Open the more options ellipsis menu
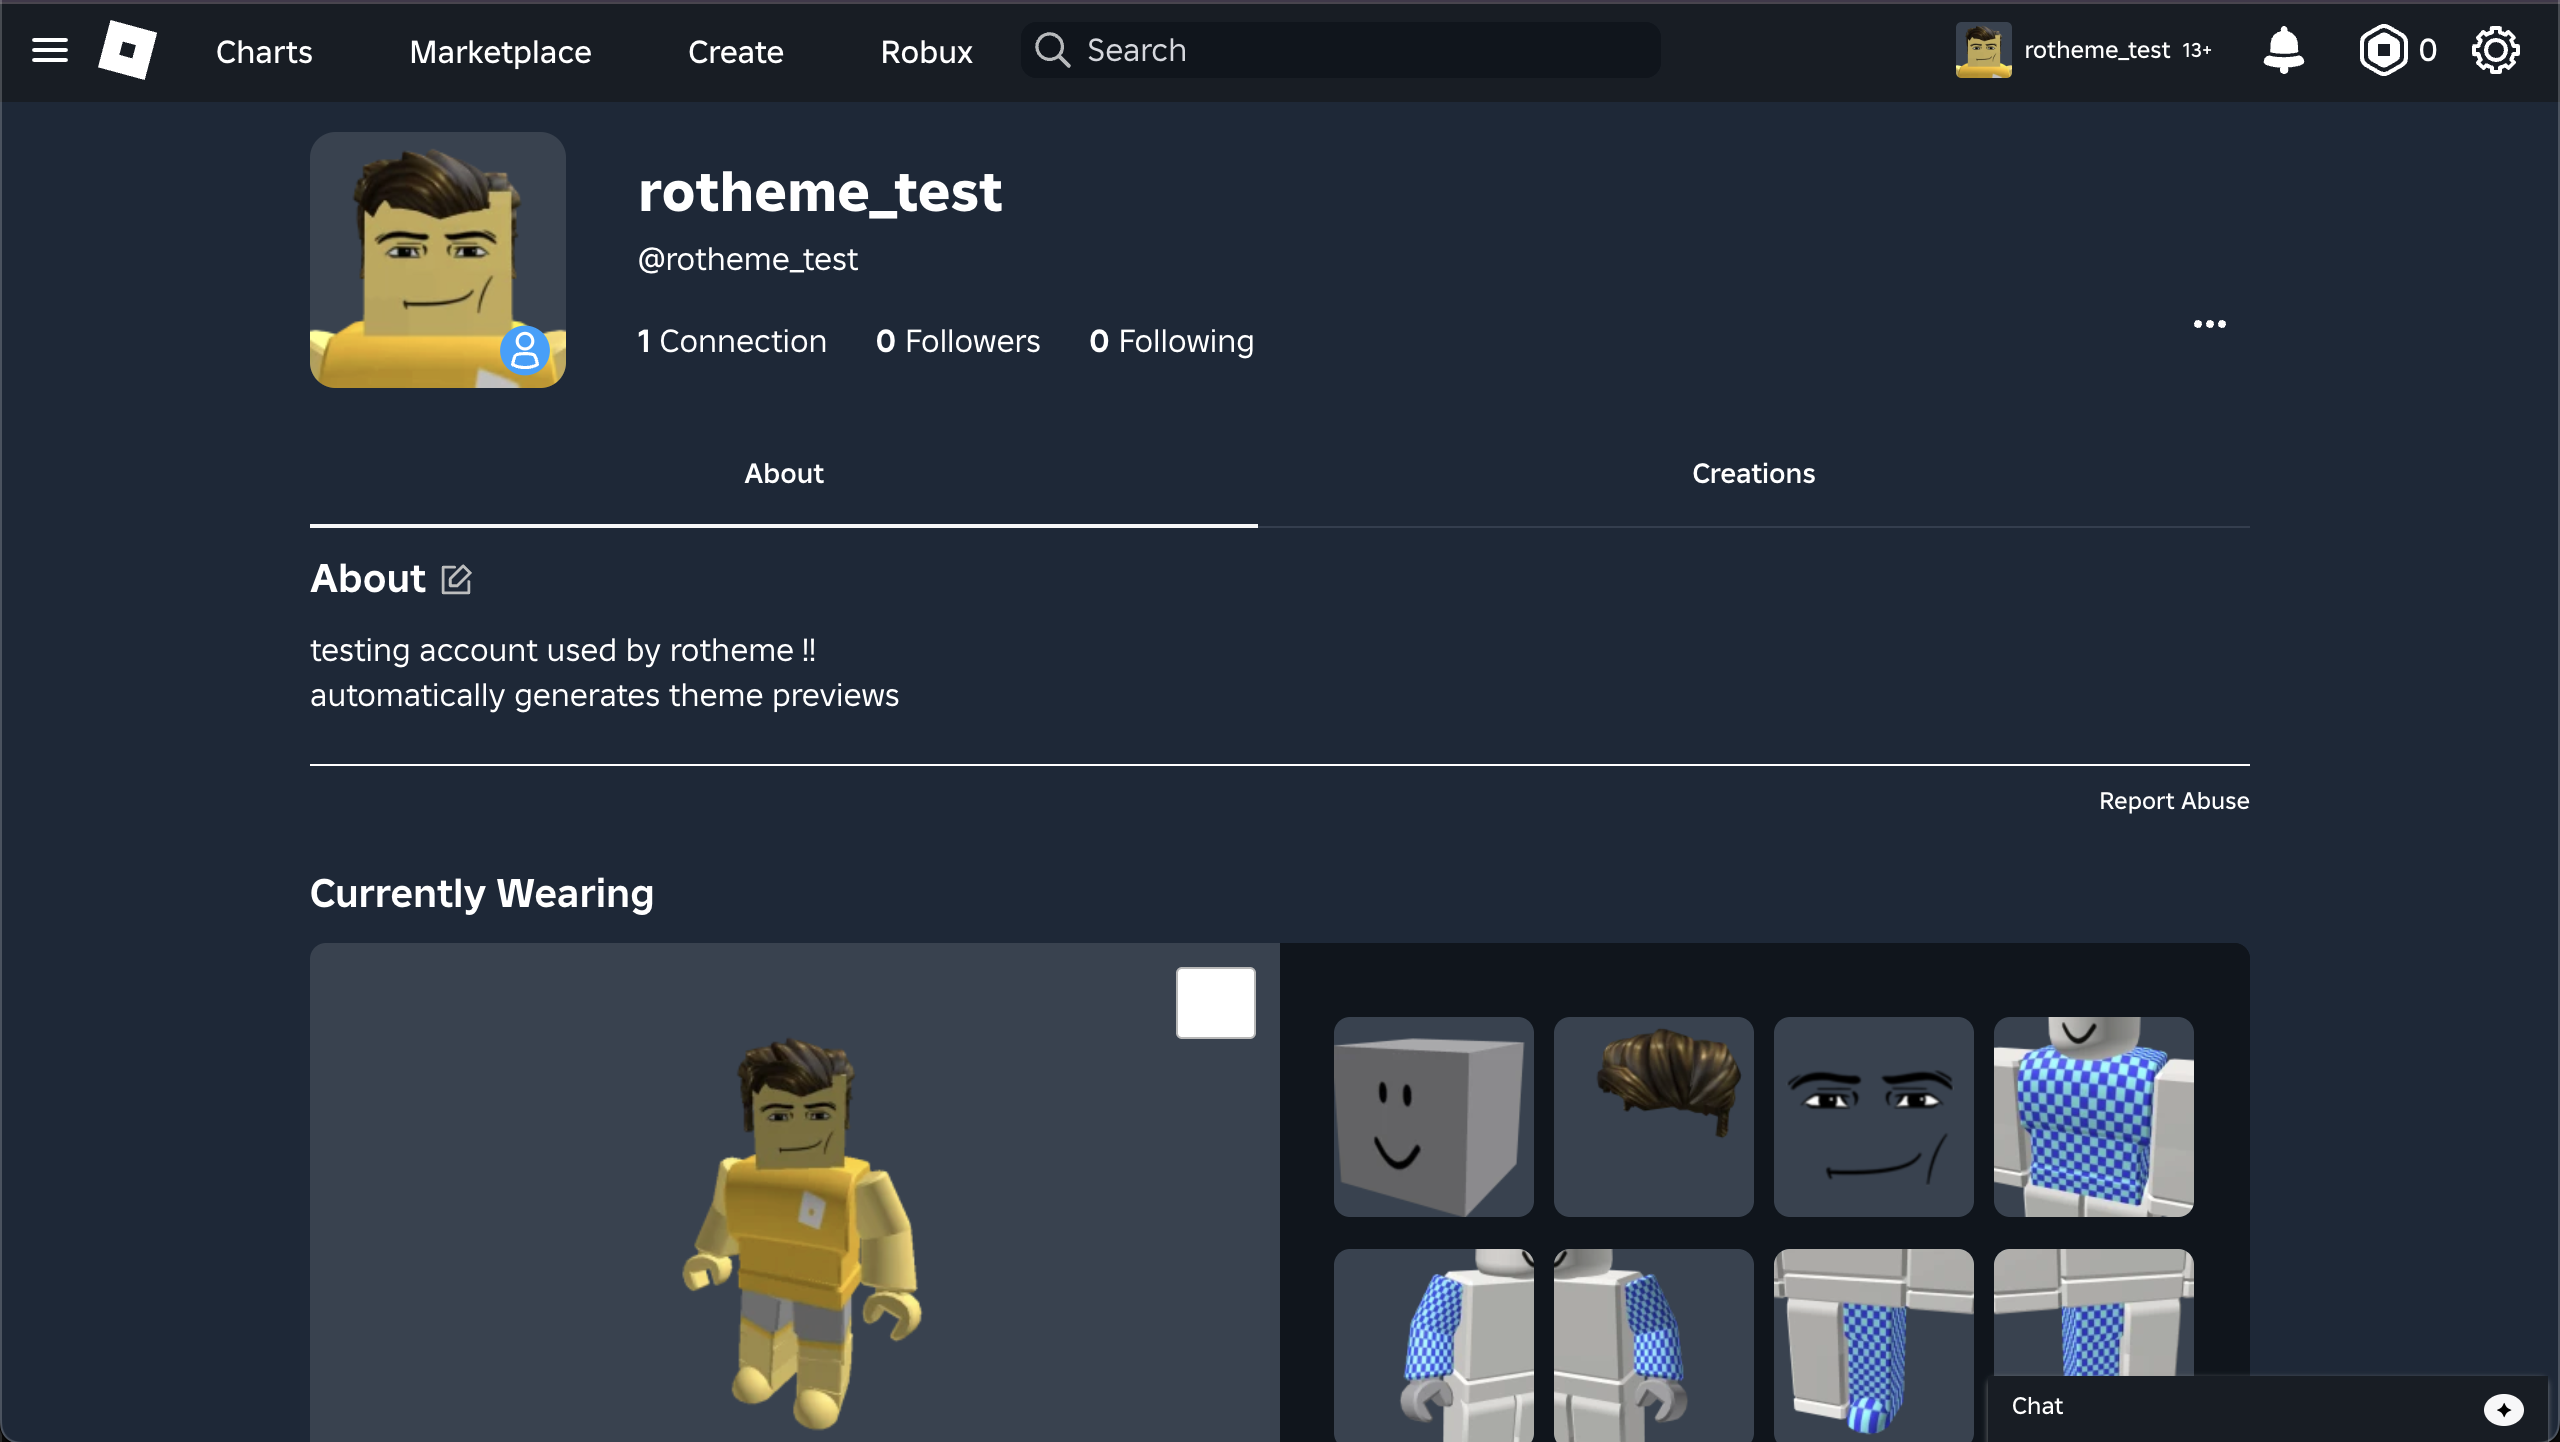Viewport: 2560px width, 1442px height. (x=2209, y=324)
